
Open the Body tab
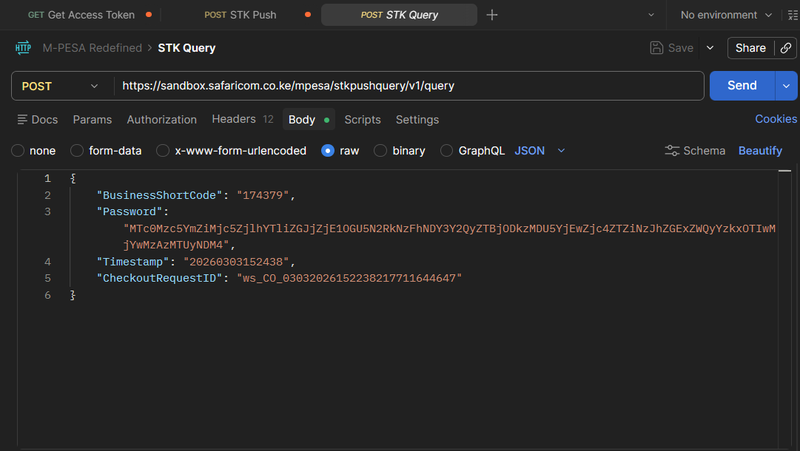(309, 119)
